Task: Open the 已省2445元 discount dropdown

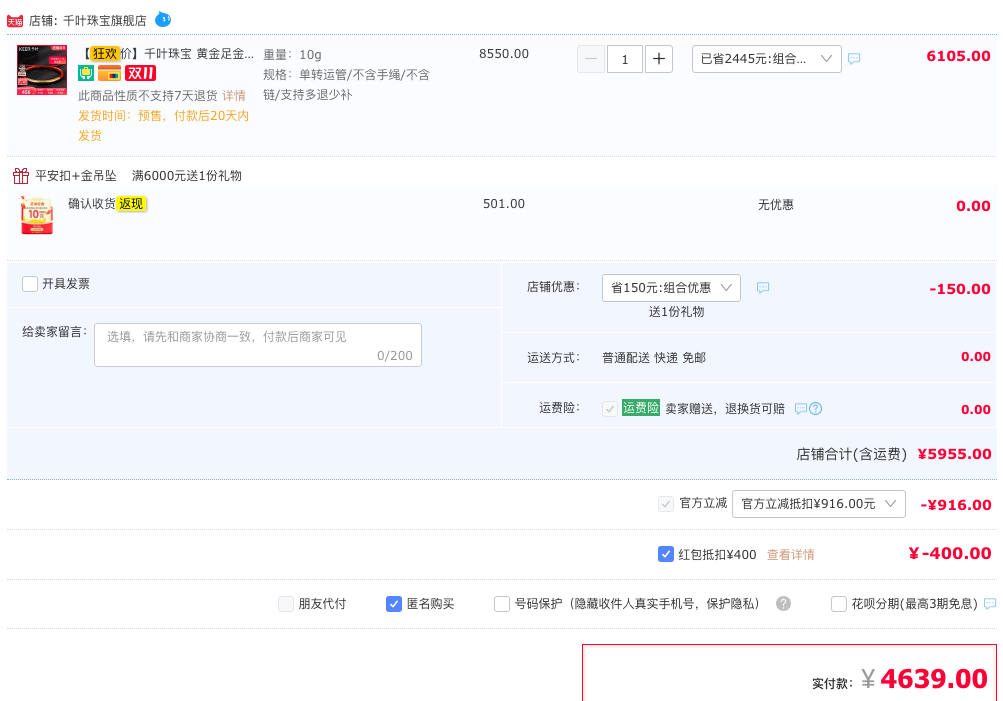Action: click(766, 59)
